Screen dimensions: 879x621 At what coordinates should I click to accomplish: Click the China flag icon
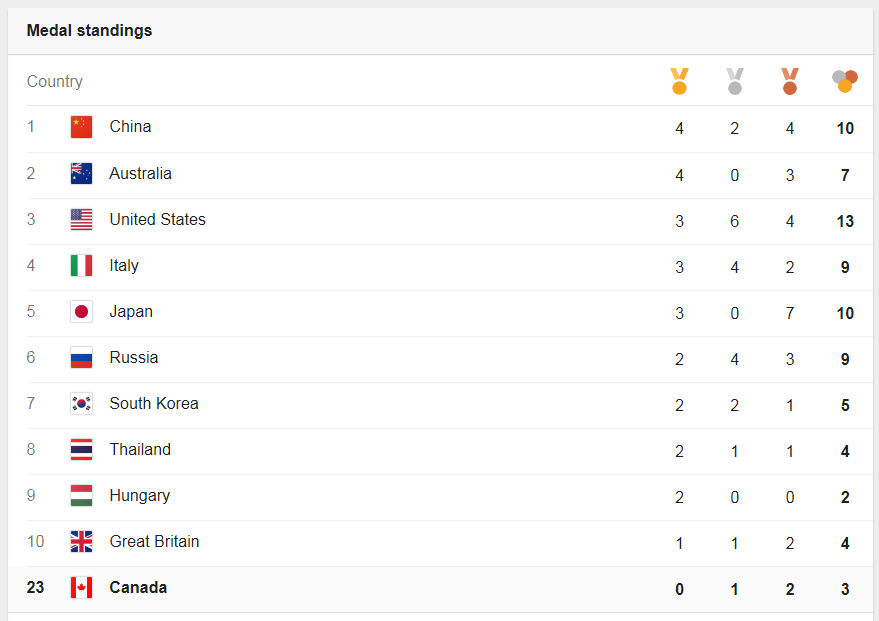pos(81,127)
